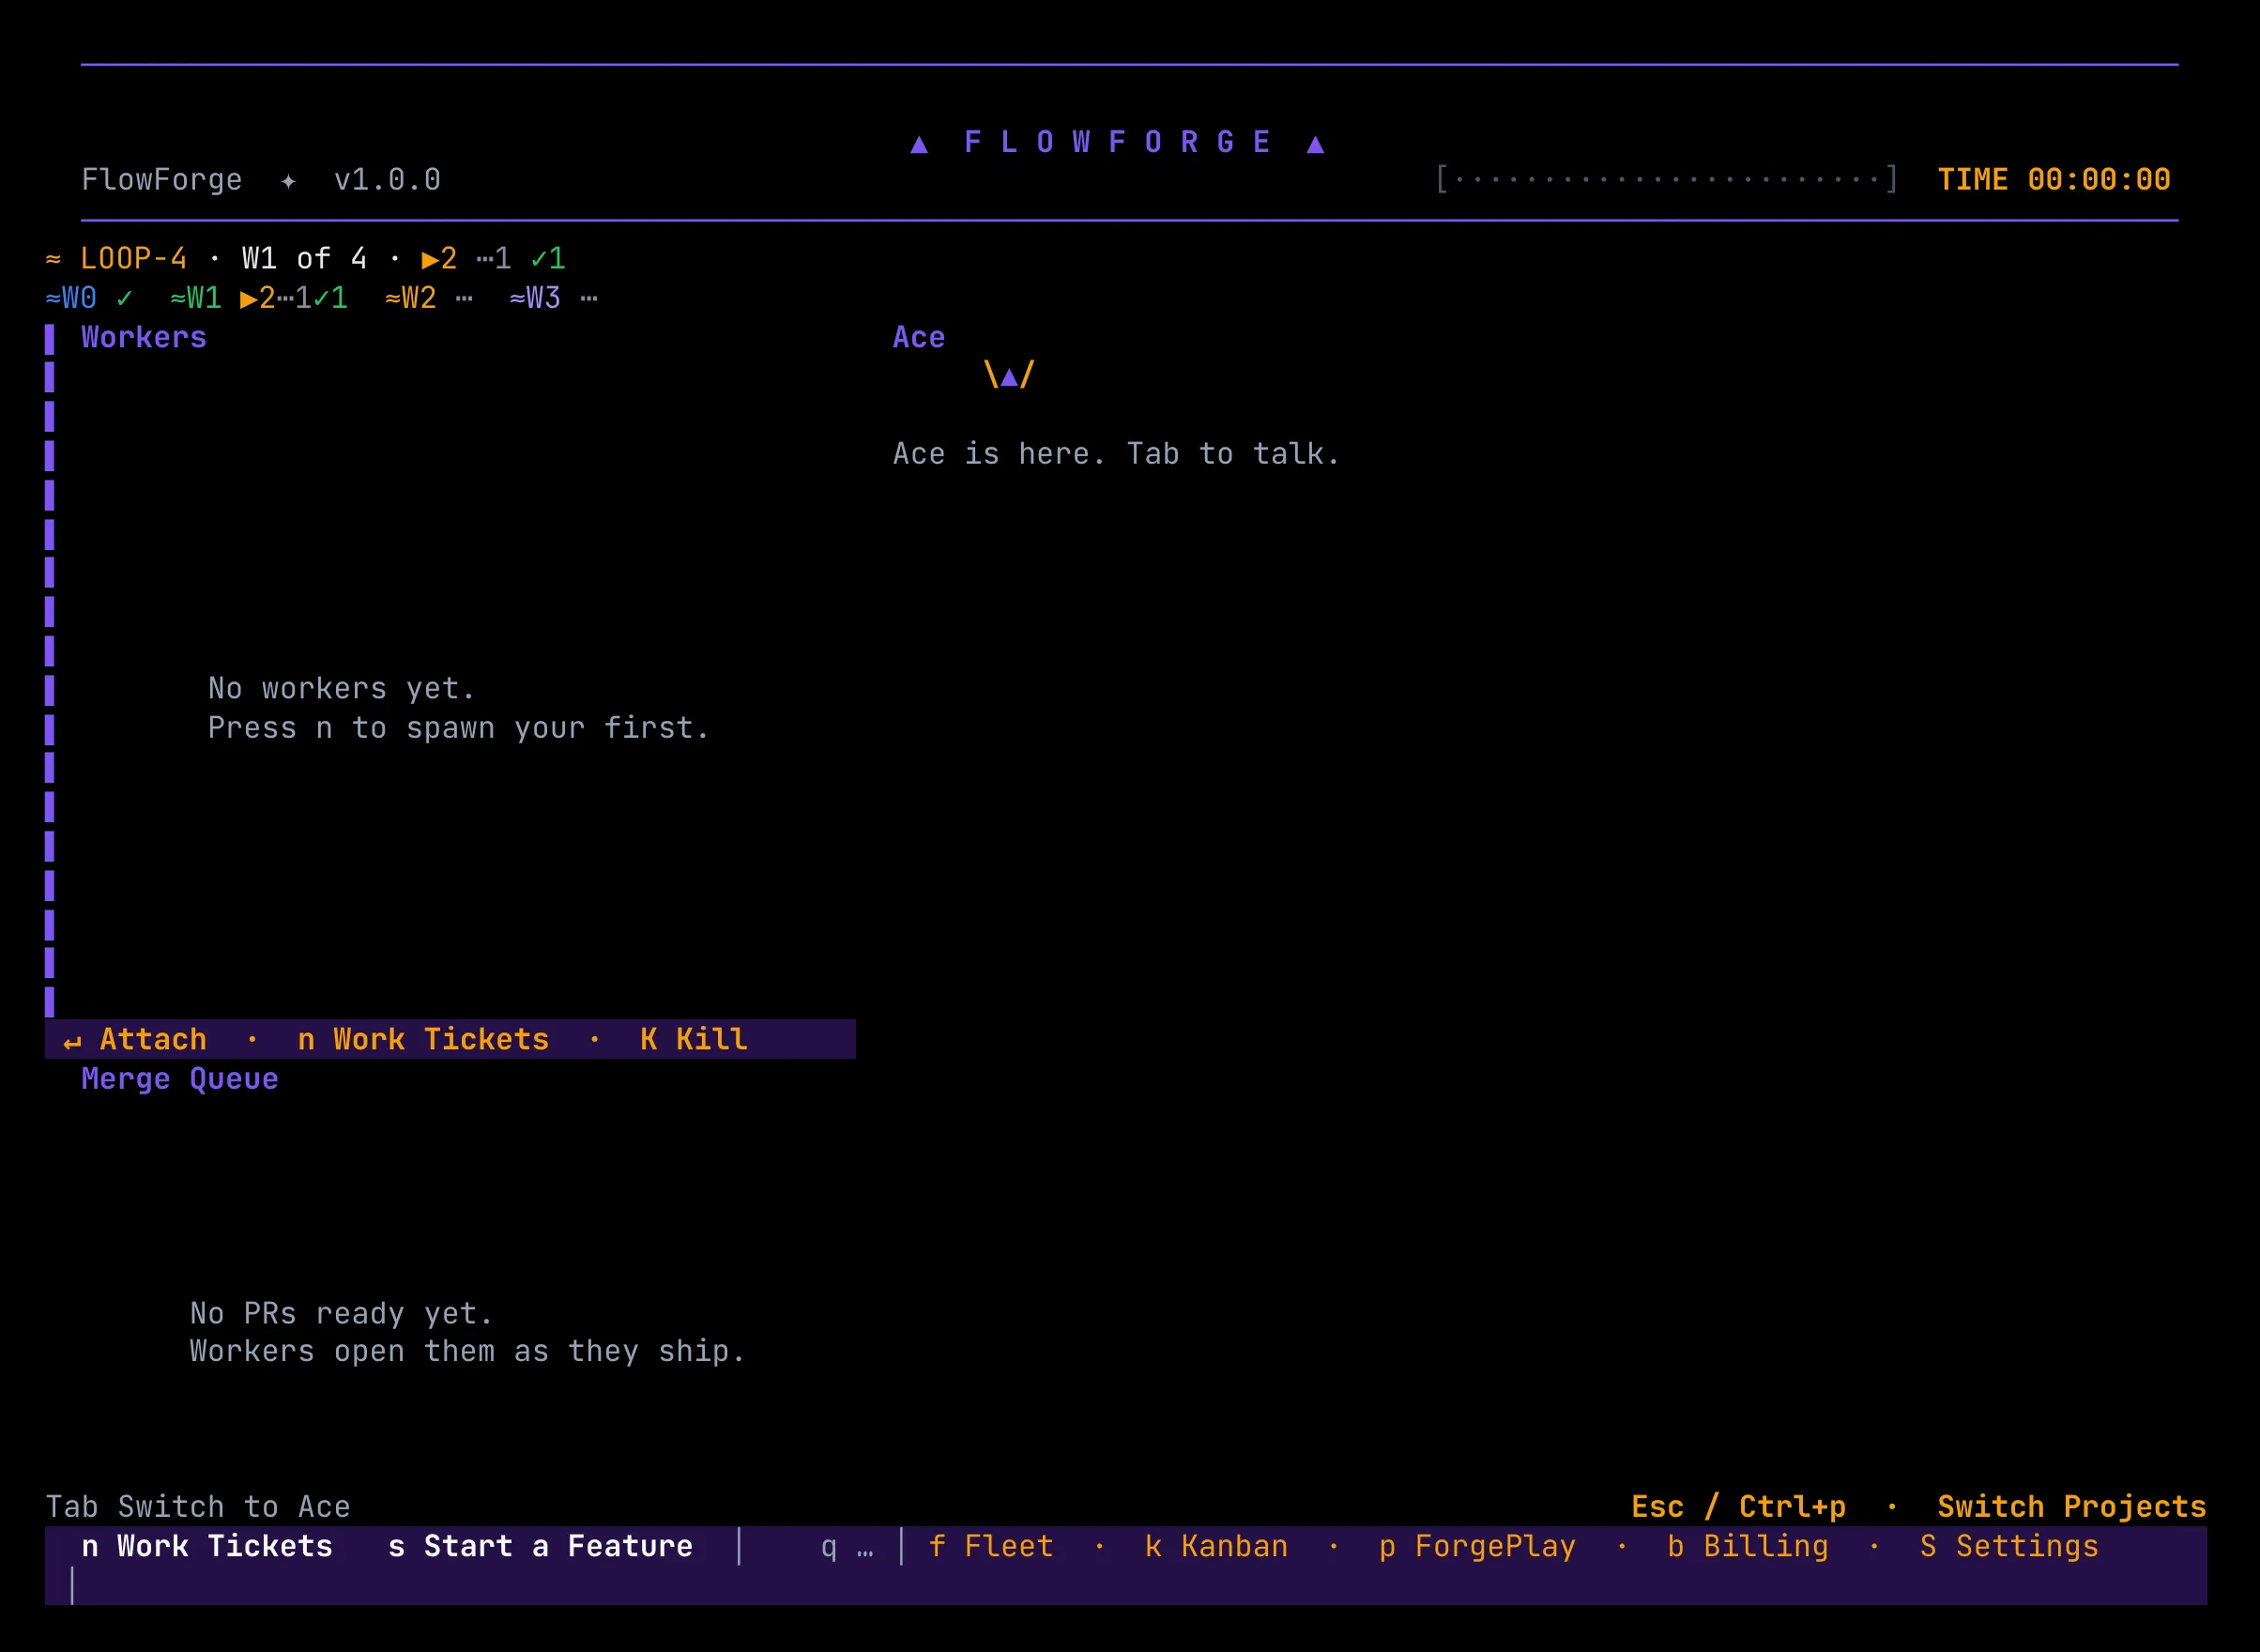Click Work Tickets in Workers panel footer
This screenshot has height=1652, width=2260.
pyautogui.click(x=424, y=1039)
